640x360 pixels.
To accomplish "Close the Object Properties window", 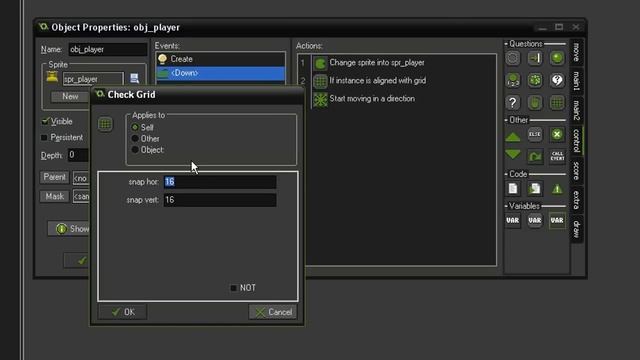I will pos(576,27).
